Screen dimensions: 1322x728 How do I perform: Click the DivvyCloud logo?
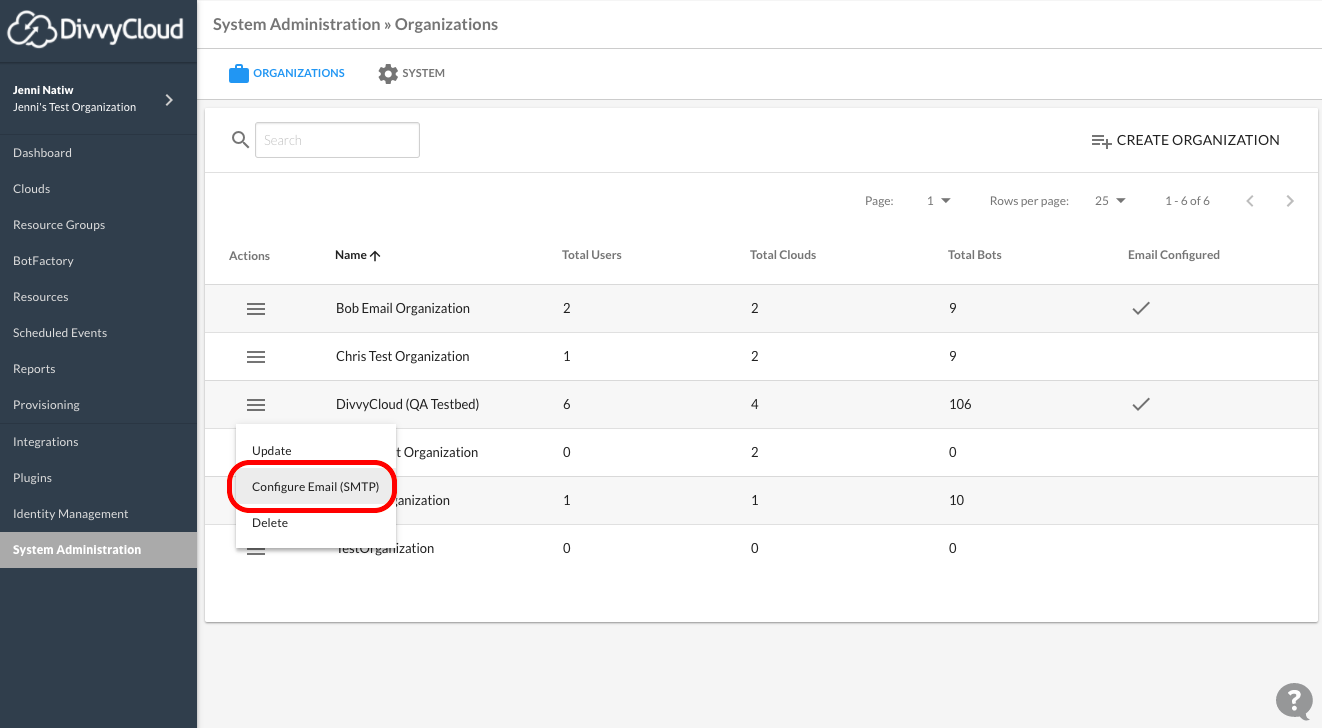point(95,27)
